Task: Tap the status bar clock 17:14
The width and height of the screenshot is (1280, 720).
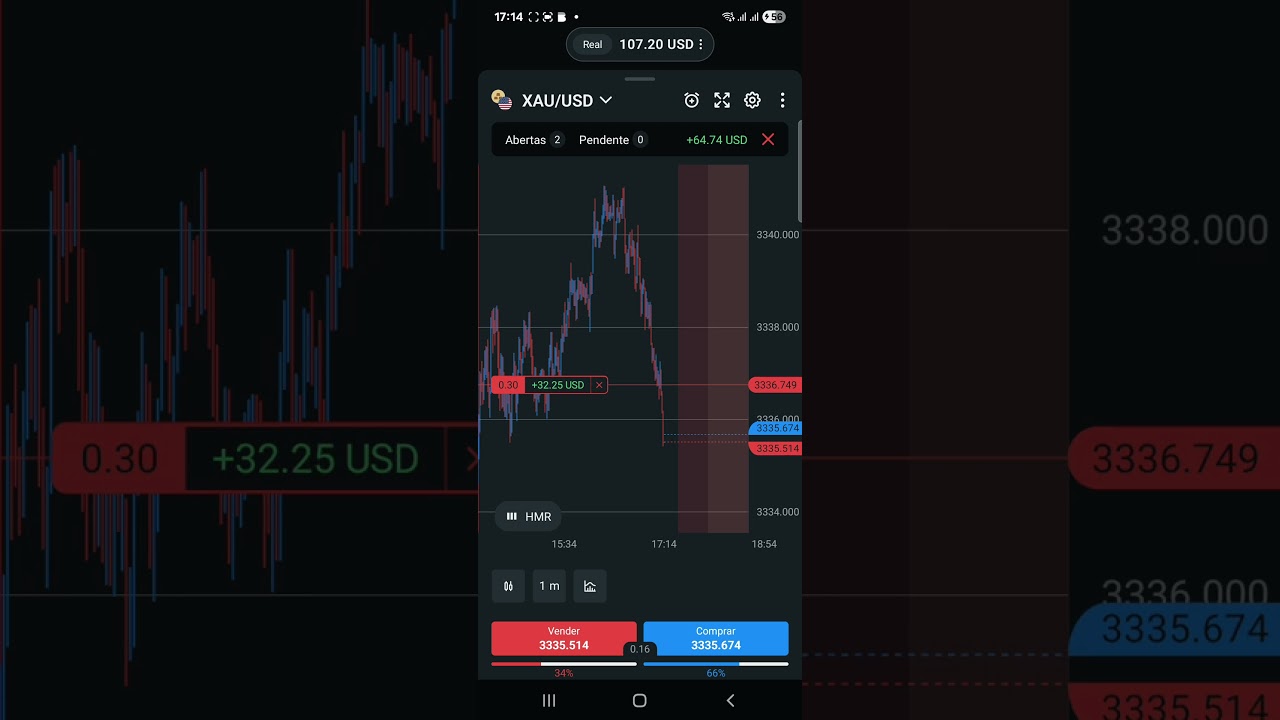Action: [508, 17]
